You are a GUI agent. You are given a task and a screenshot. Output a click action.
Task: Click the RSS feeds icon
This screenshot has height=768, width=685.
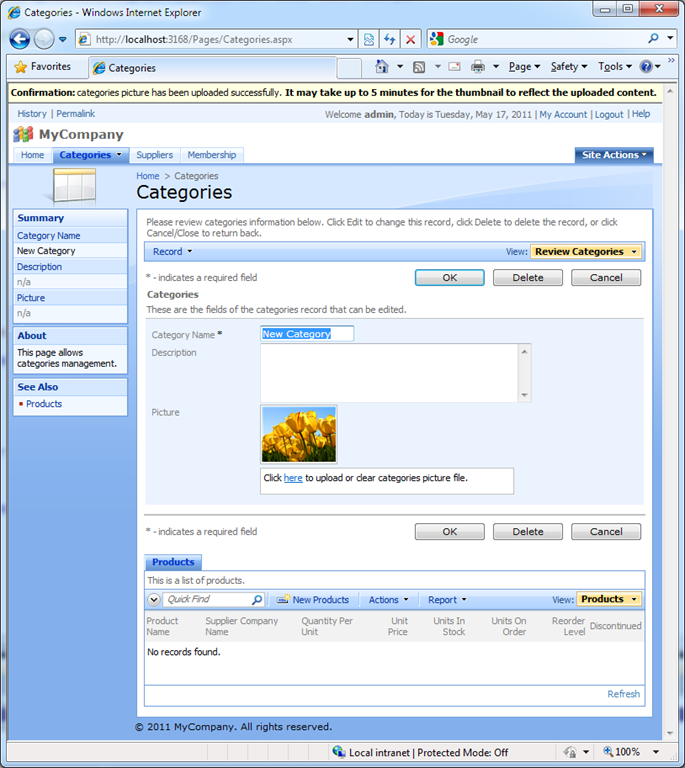[419, 67]
